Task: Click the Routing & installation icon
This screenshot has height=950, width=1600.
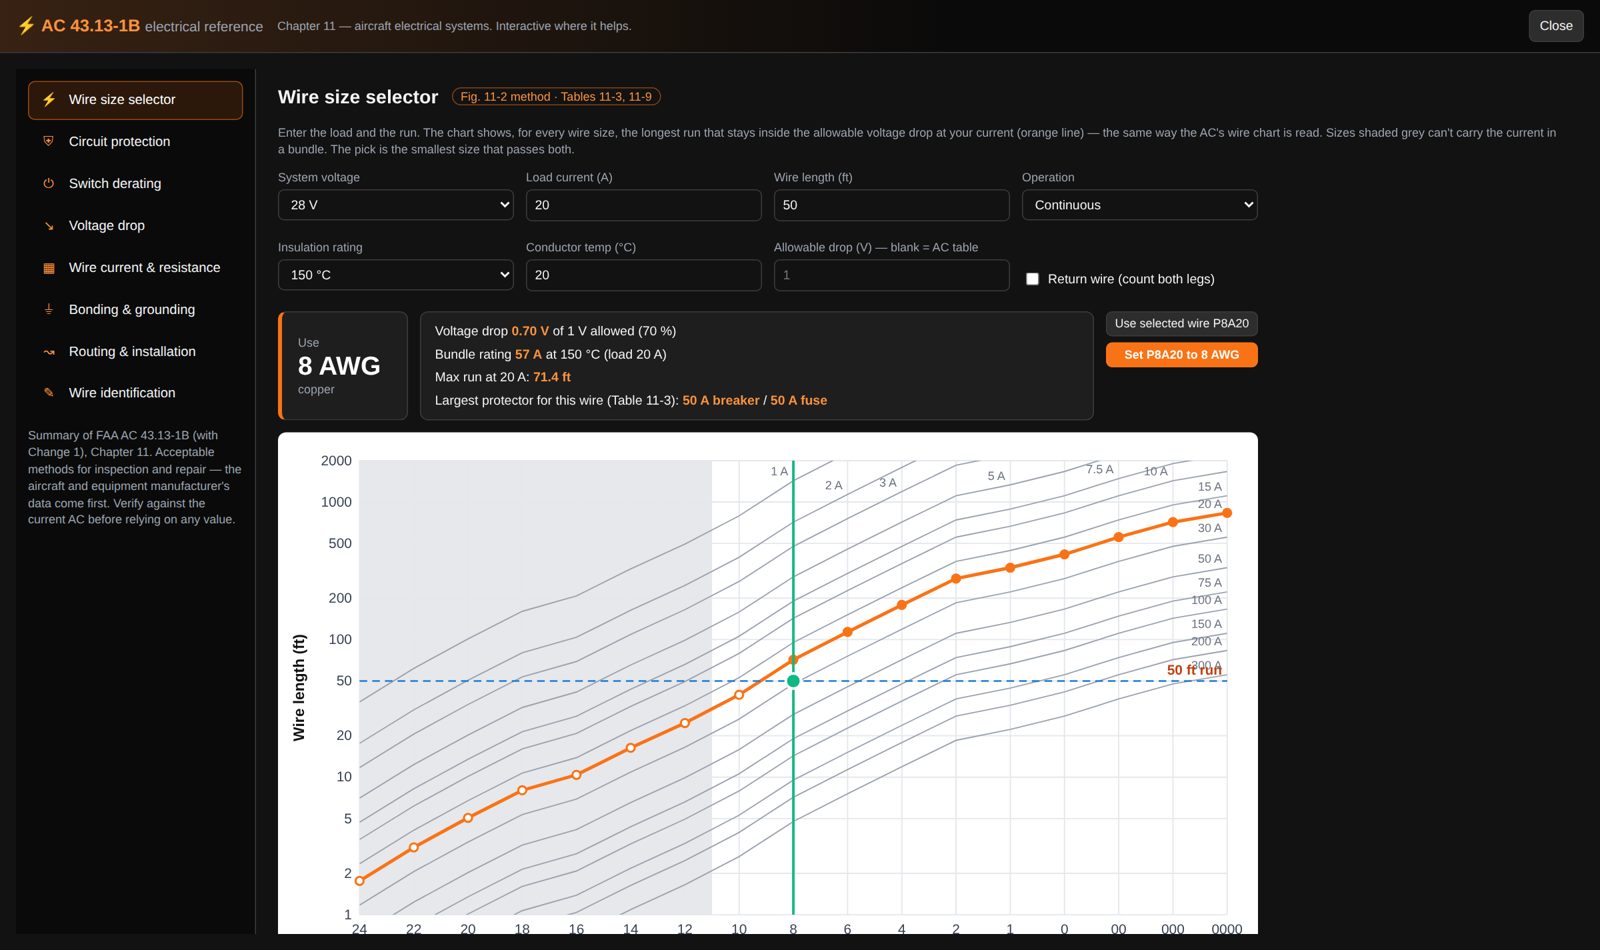Action: tap(48, 352)
